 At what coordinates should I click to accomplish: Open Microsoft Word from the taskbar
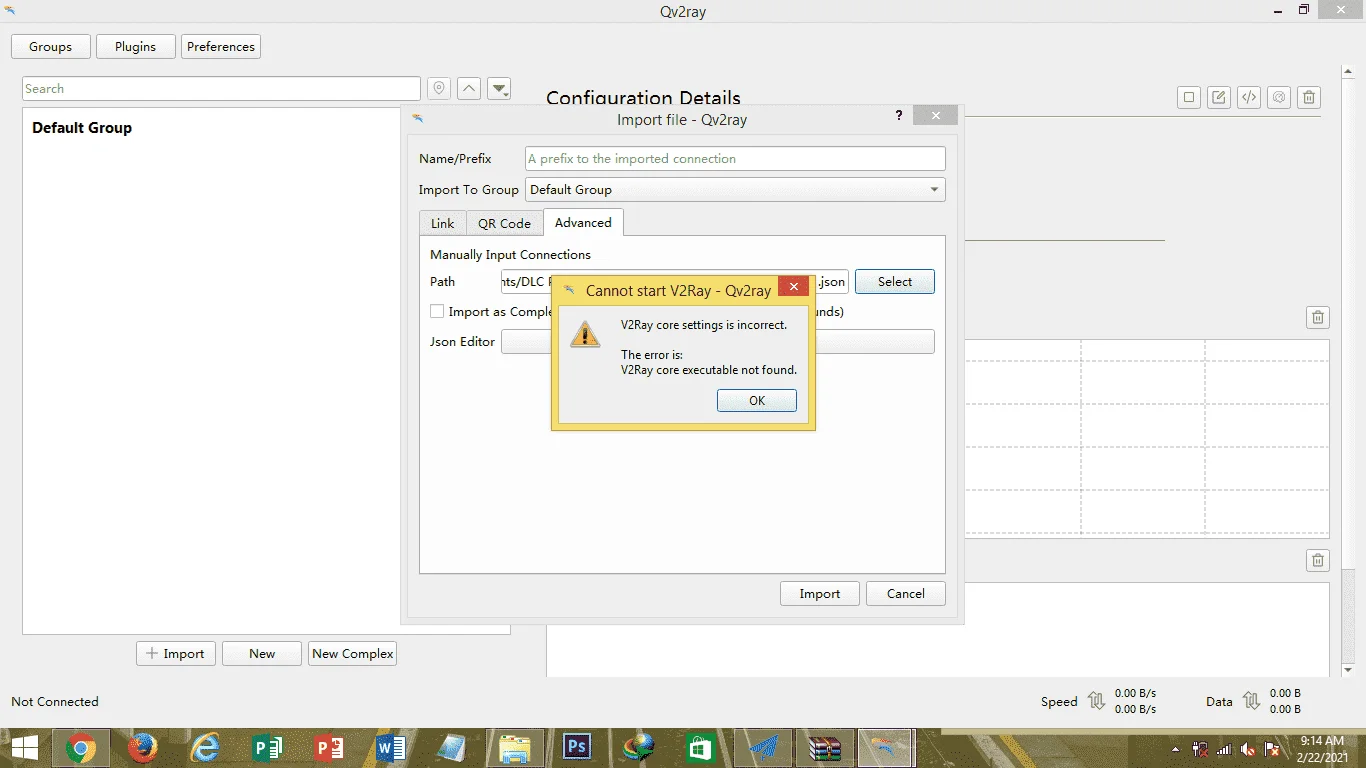pyautogui.click(x=391, y=748)
